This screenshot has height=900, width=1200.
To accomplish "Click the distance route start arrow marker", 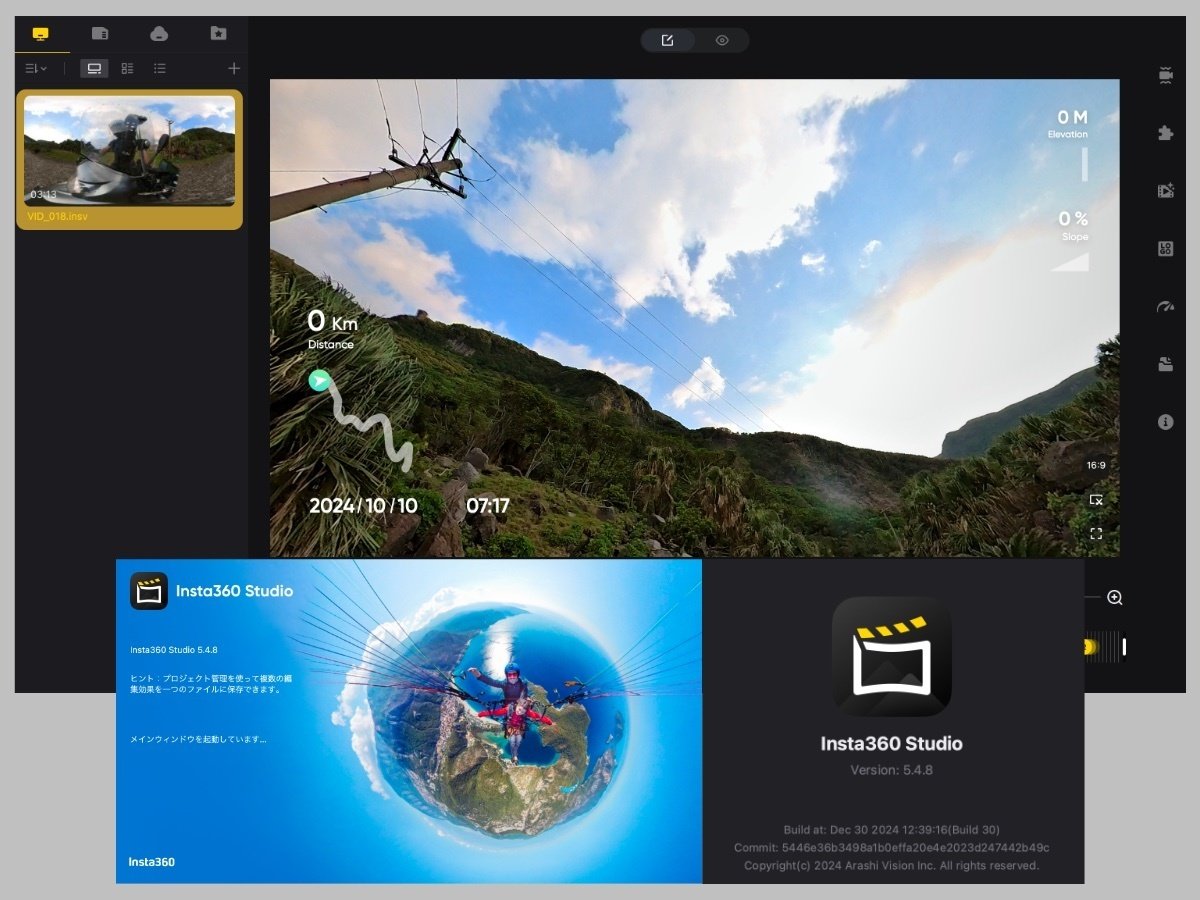I will coord(319,380).
